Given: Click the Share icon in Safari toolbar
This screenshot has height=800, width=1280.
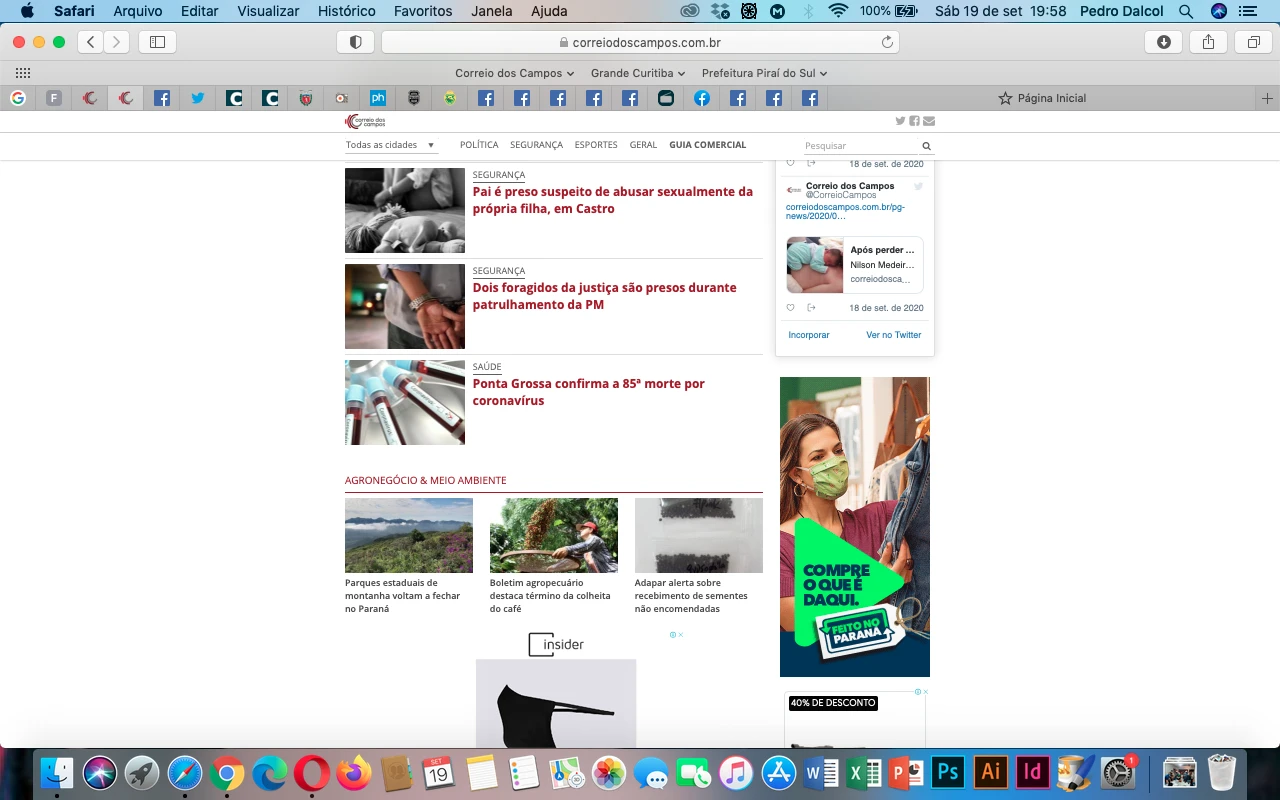Looking at the screenshot, I should [x=1208, y=42].
